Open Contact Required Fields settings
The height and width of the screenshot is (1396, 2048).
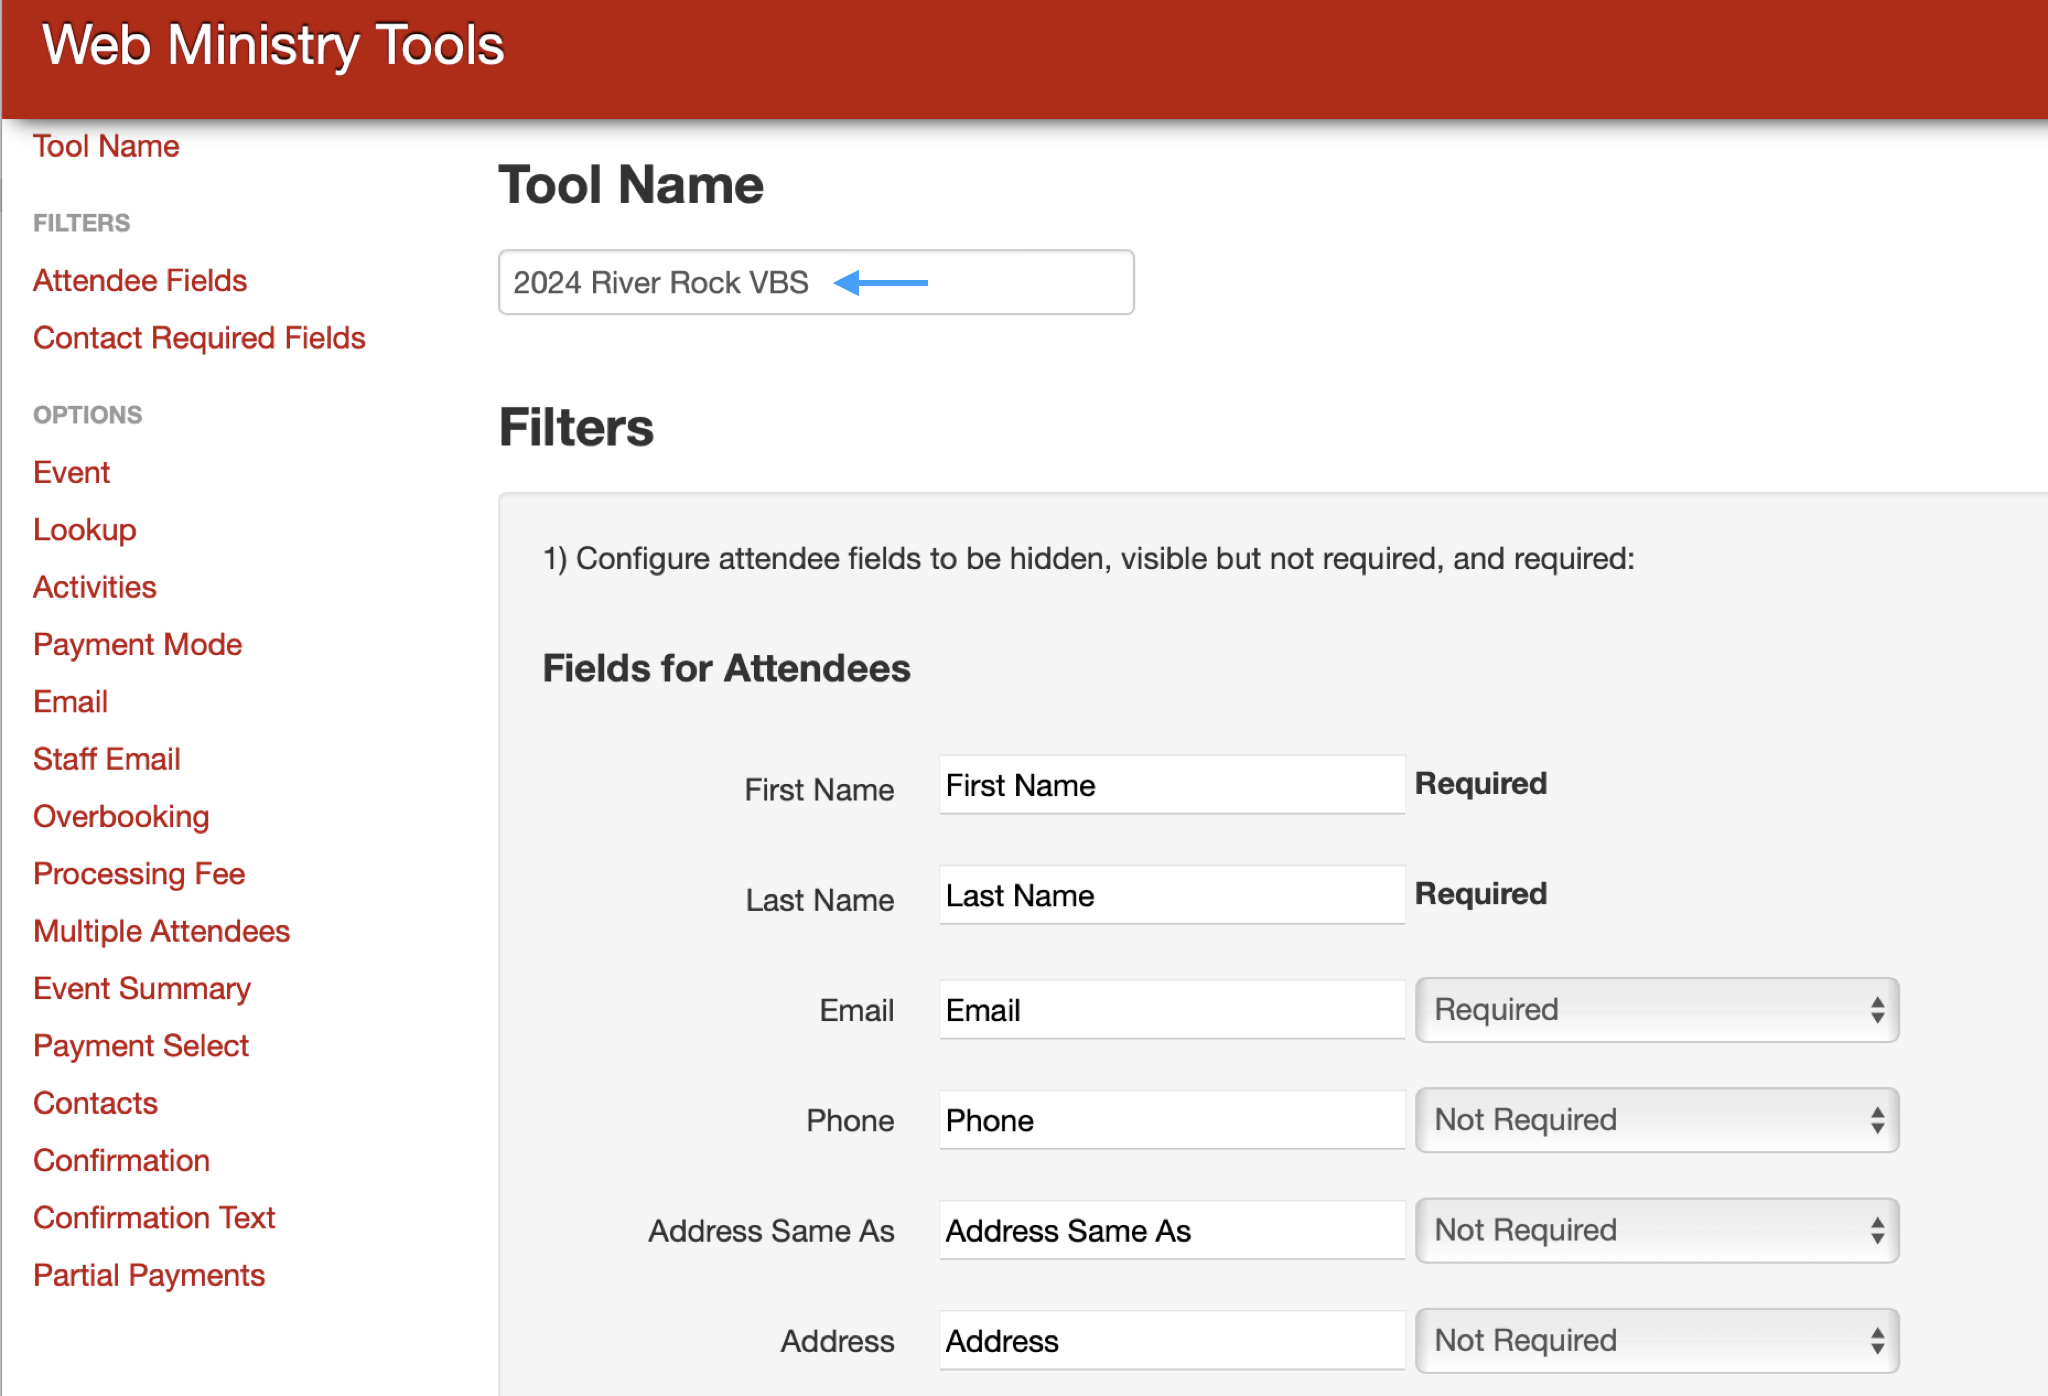point(199,338)
